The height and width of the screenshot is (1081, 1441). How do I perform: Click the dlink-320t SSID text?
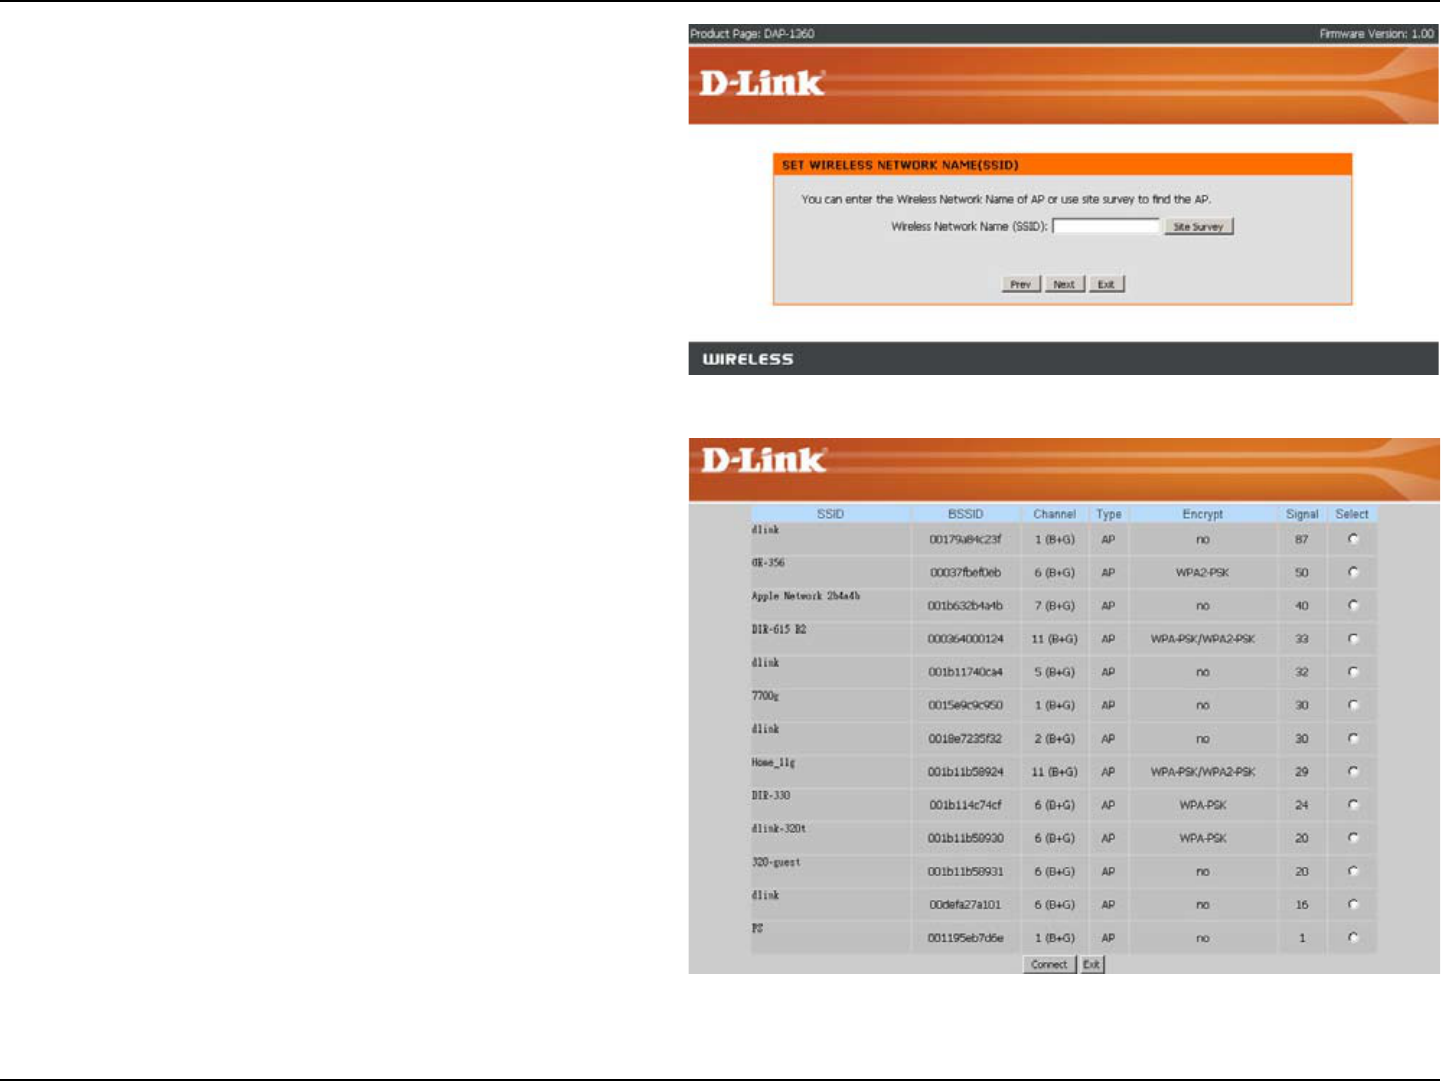779,828
